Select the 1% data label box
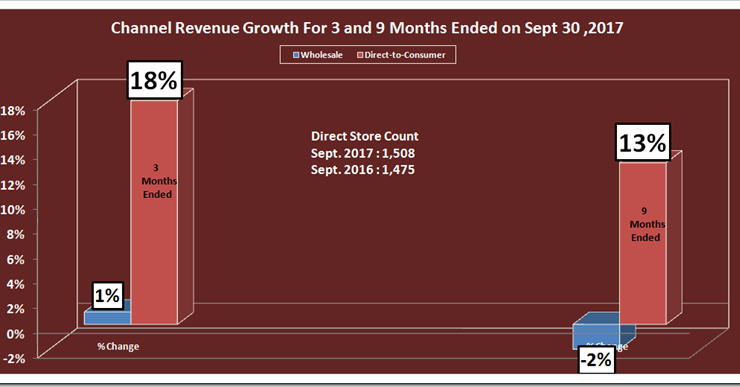 [108, 296]
